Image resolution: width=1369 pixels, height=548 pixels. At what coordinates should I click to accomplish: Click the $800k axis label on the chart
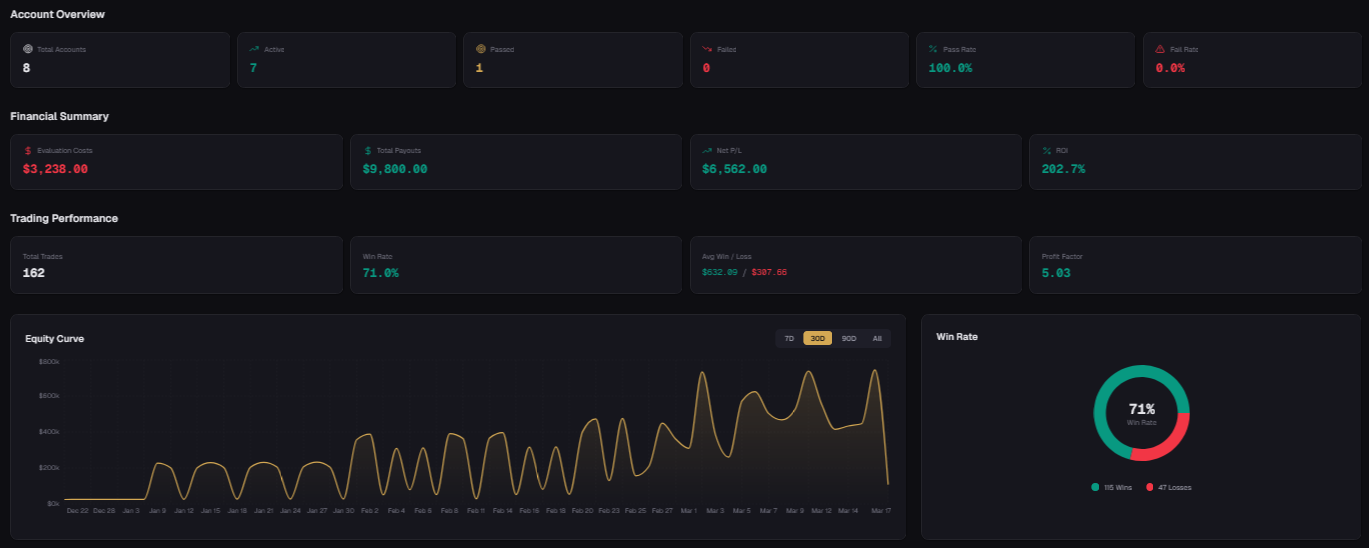click(50, 361)
